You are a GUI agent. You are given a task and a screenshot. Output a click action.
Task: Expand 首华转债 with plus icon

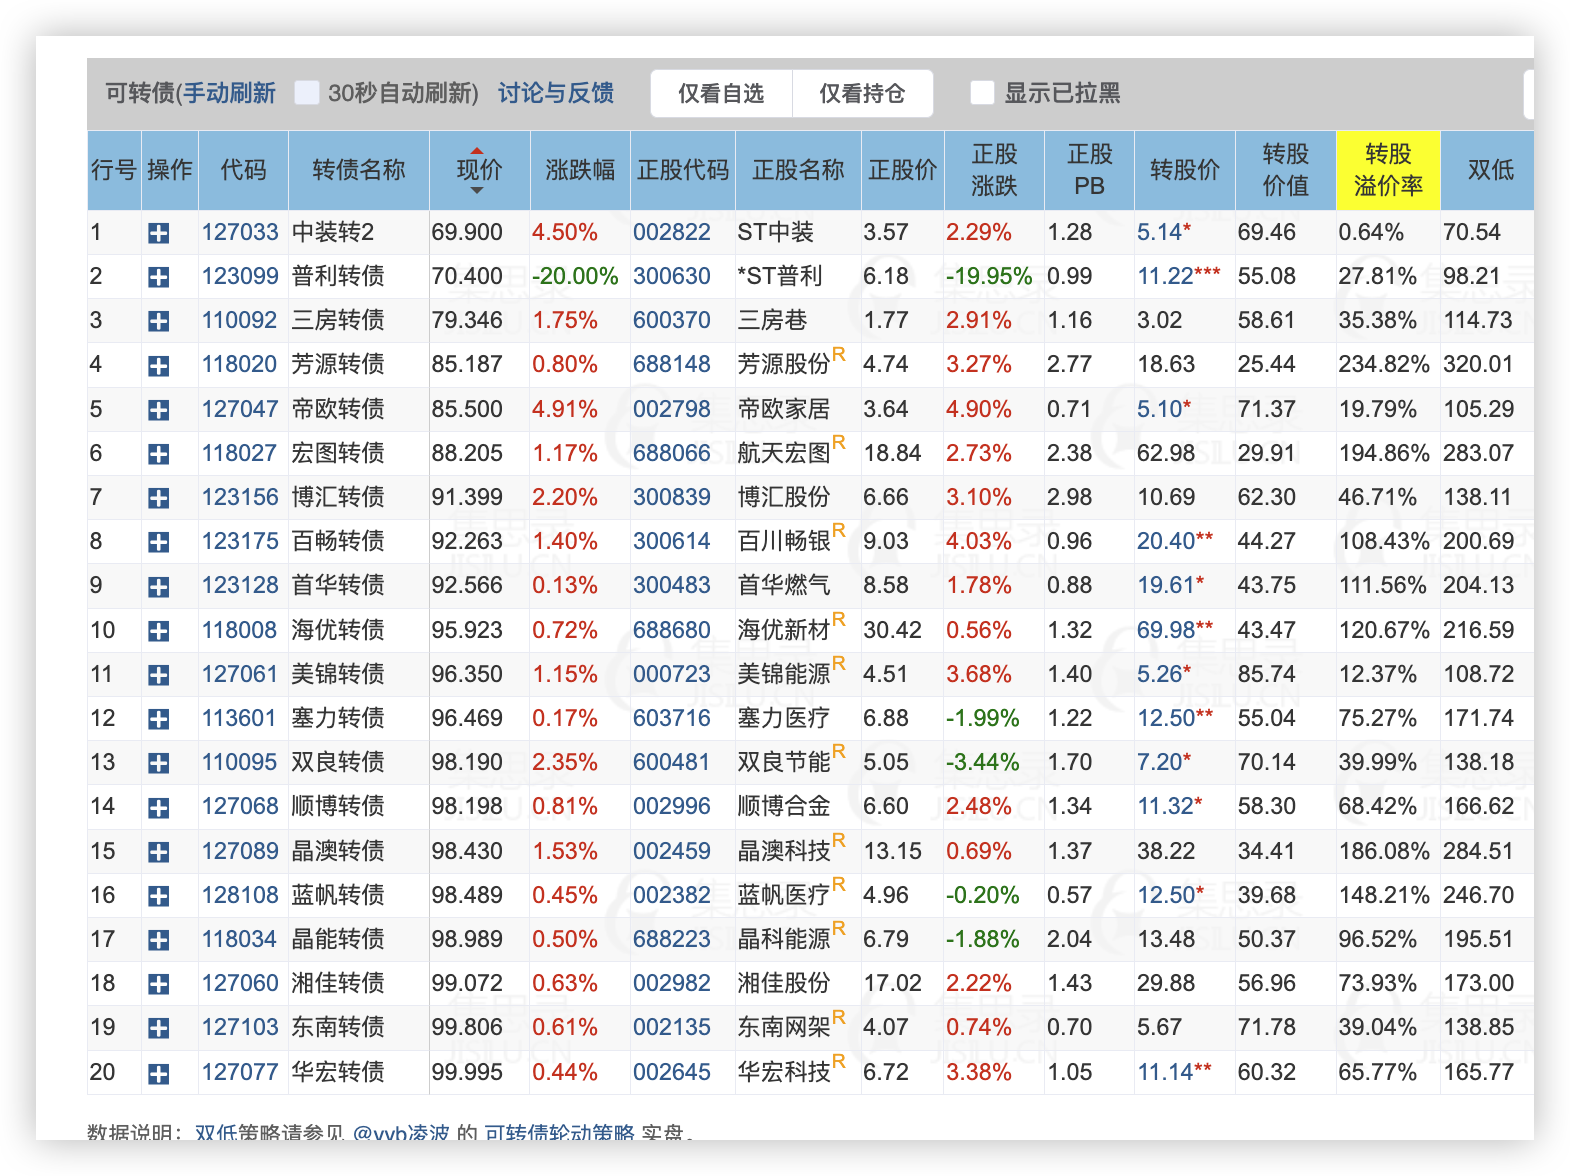pos(158,587)
